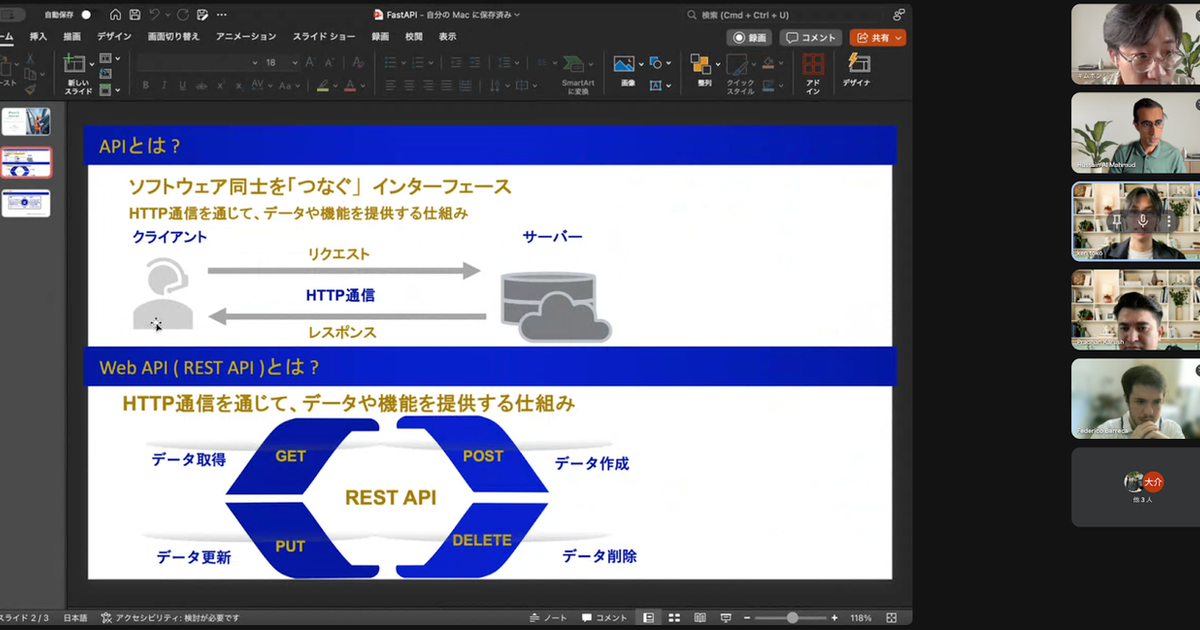Open the change case Aa dropdown

[291, 85]
